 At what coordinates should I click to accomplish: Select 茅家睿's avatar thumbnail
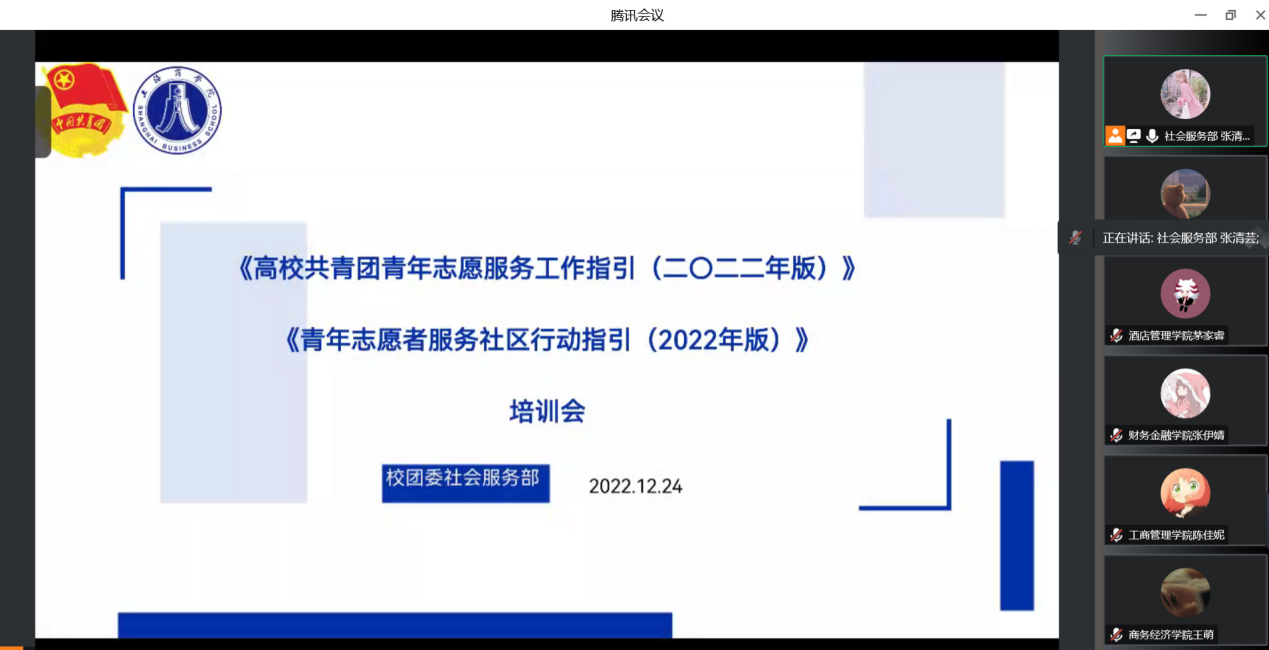click(1185, 294)
